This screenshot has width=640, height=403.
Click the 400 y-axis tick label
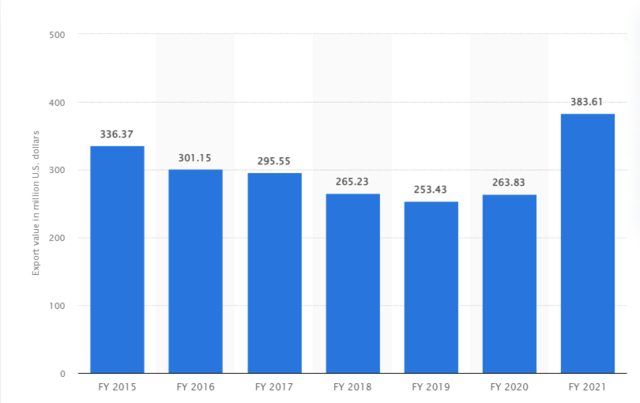[57, 103]
